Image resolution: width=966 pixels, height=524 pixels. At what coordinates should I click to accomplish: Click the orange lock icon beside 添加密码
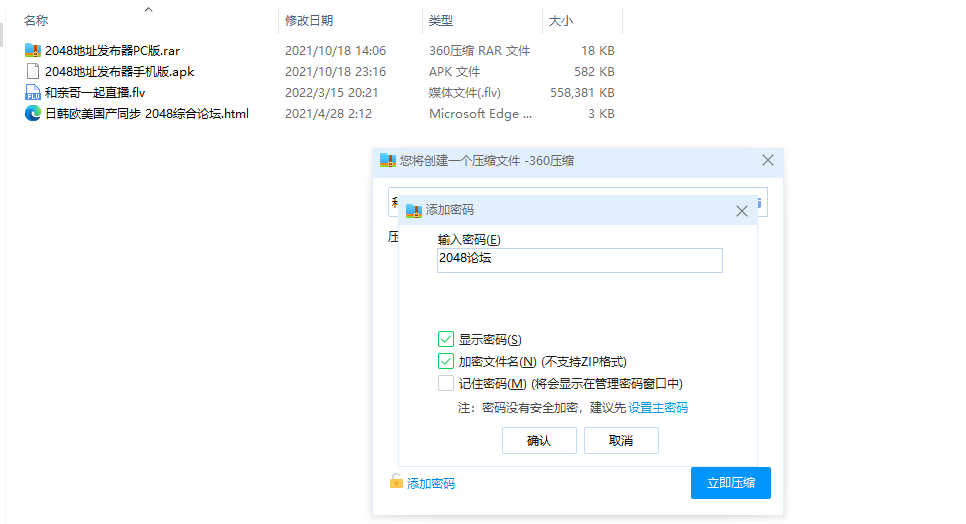pos(396,482)
